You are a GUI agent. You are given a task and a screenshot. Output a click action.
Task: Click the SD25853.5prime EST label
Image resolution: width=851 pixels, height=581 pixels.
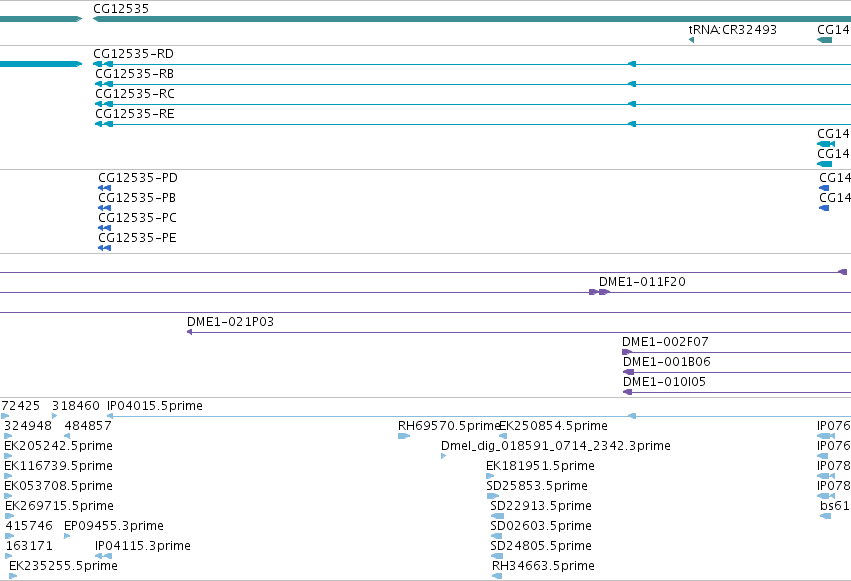coord(537,487)
